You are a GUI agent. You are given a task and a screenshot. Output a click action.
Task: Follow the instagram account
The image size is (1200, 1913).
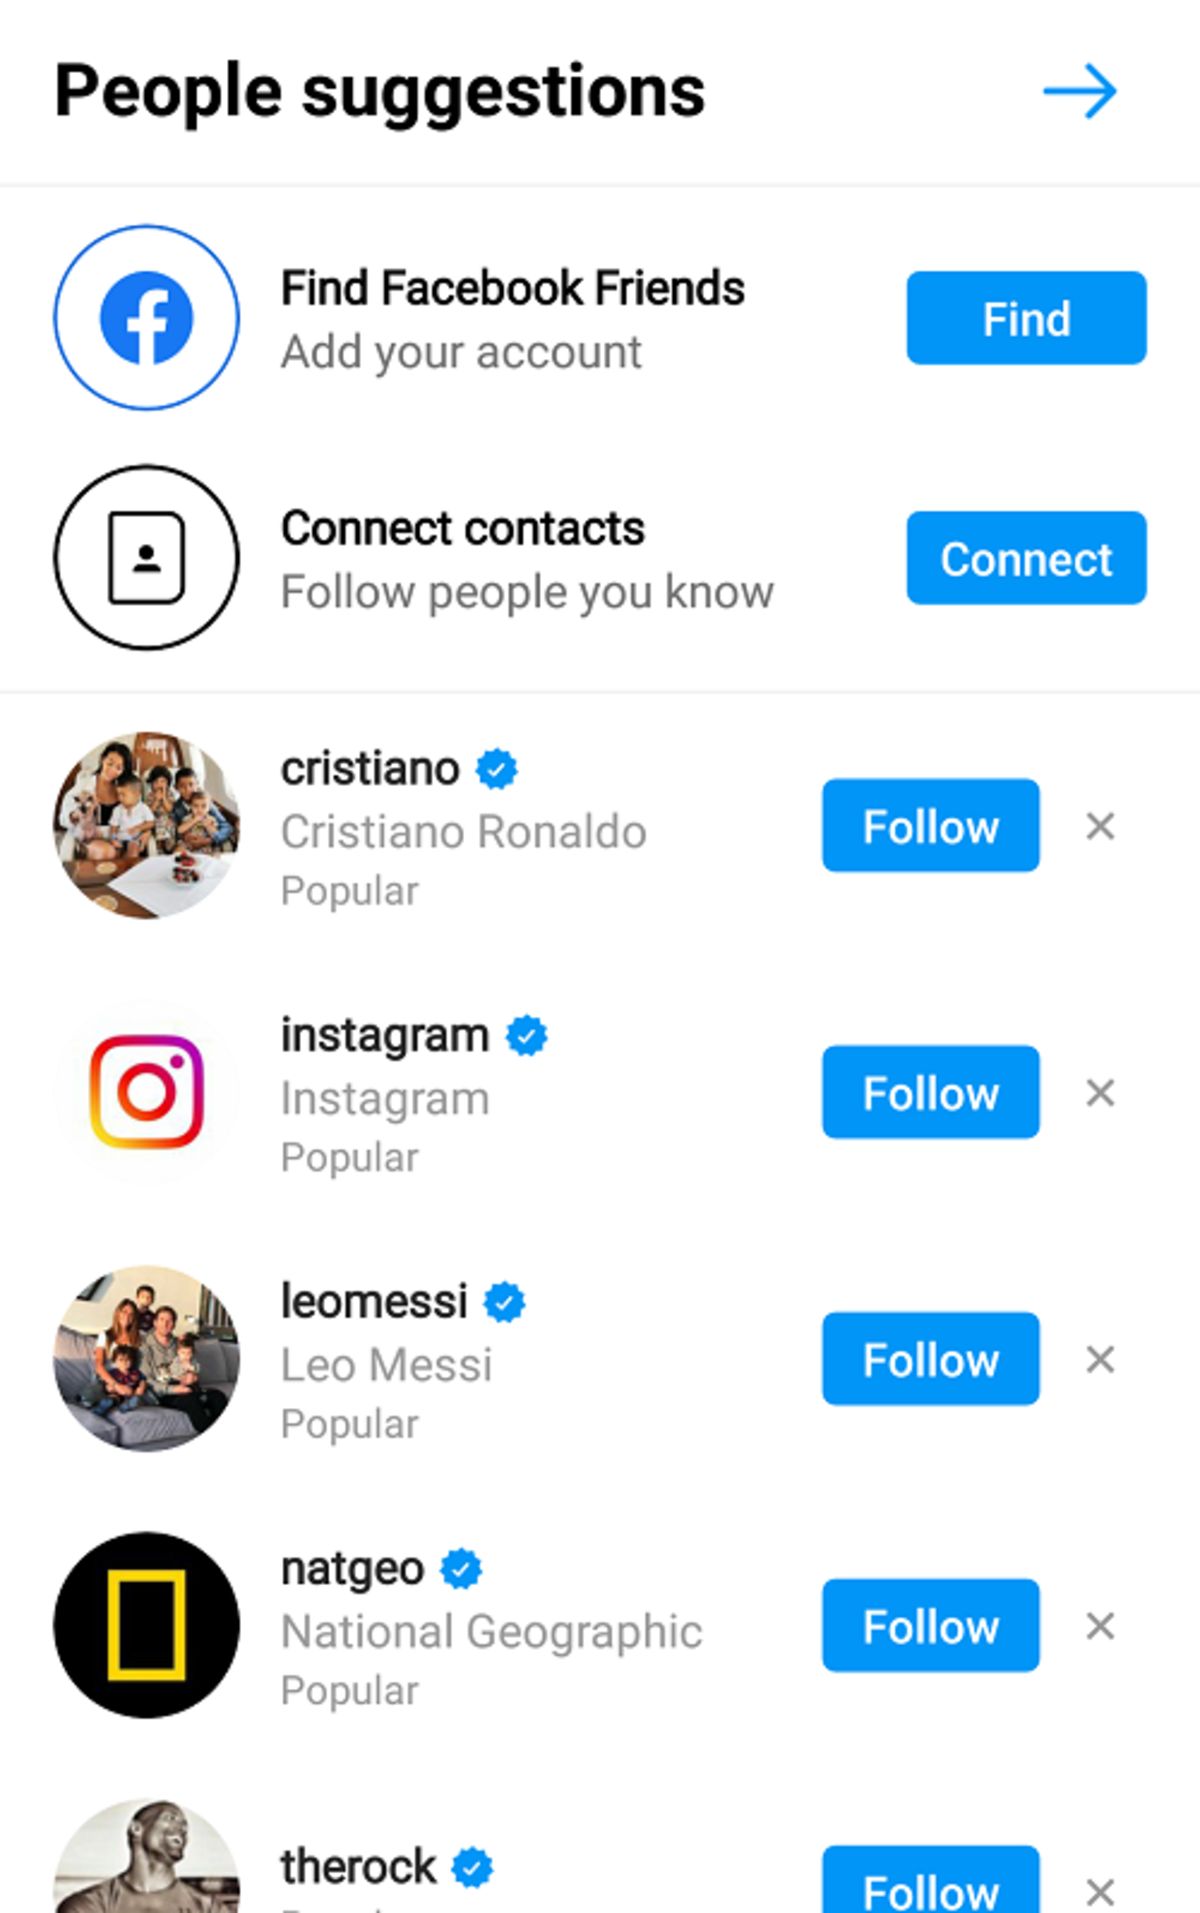pyautogui.click(x=931, y=1092)
